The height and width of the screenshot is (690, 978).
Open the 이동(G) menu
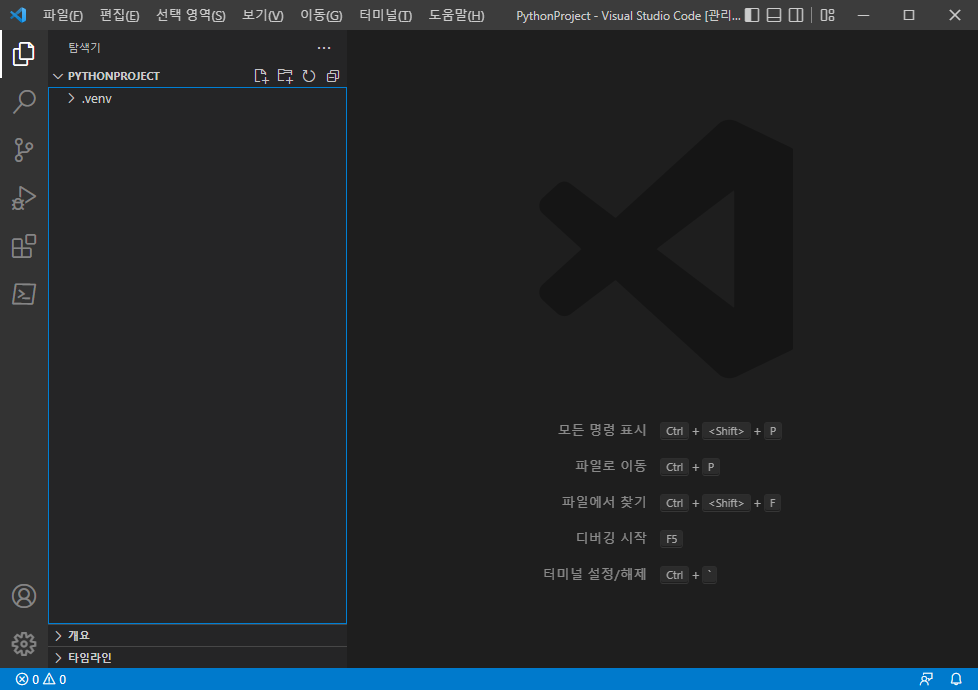click(321, 15)
